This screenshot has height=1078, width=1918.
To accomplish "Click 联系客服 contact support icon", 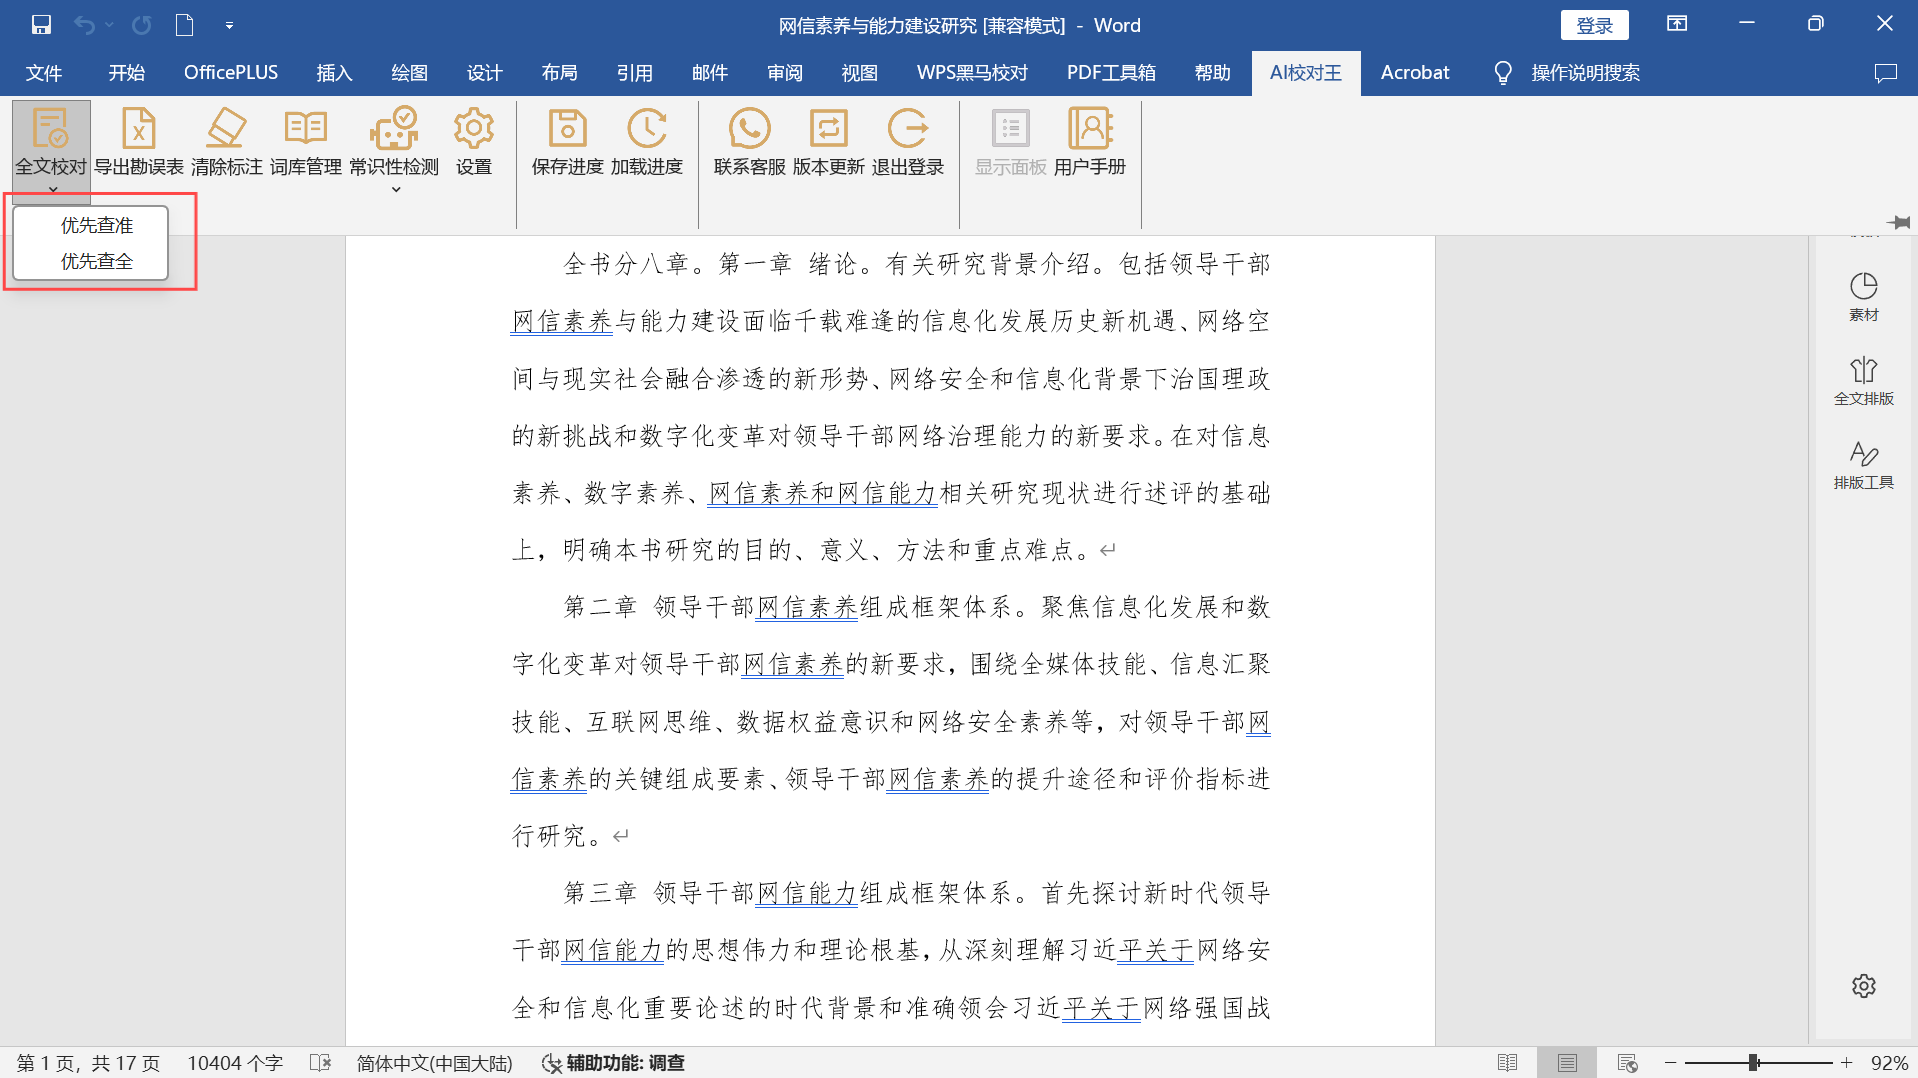I will pos(749,129).
